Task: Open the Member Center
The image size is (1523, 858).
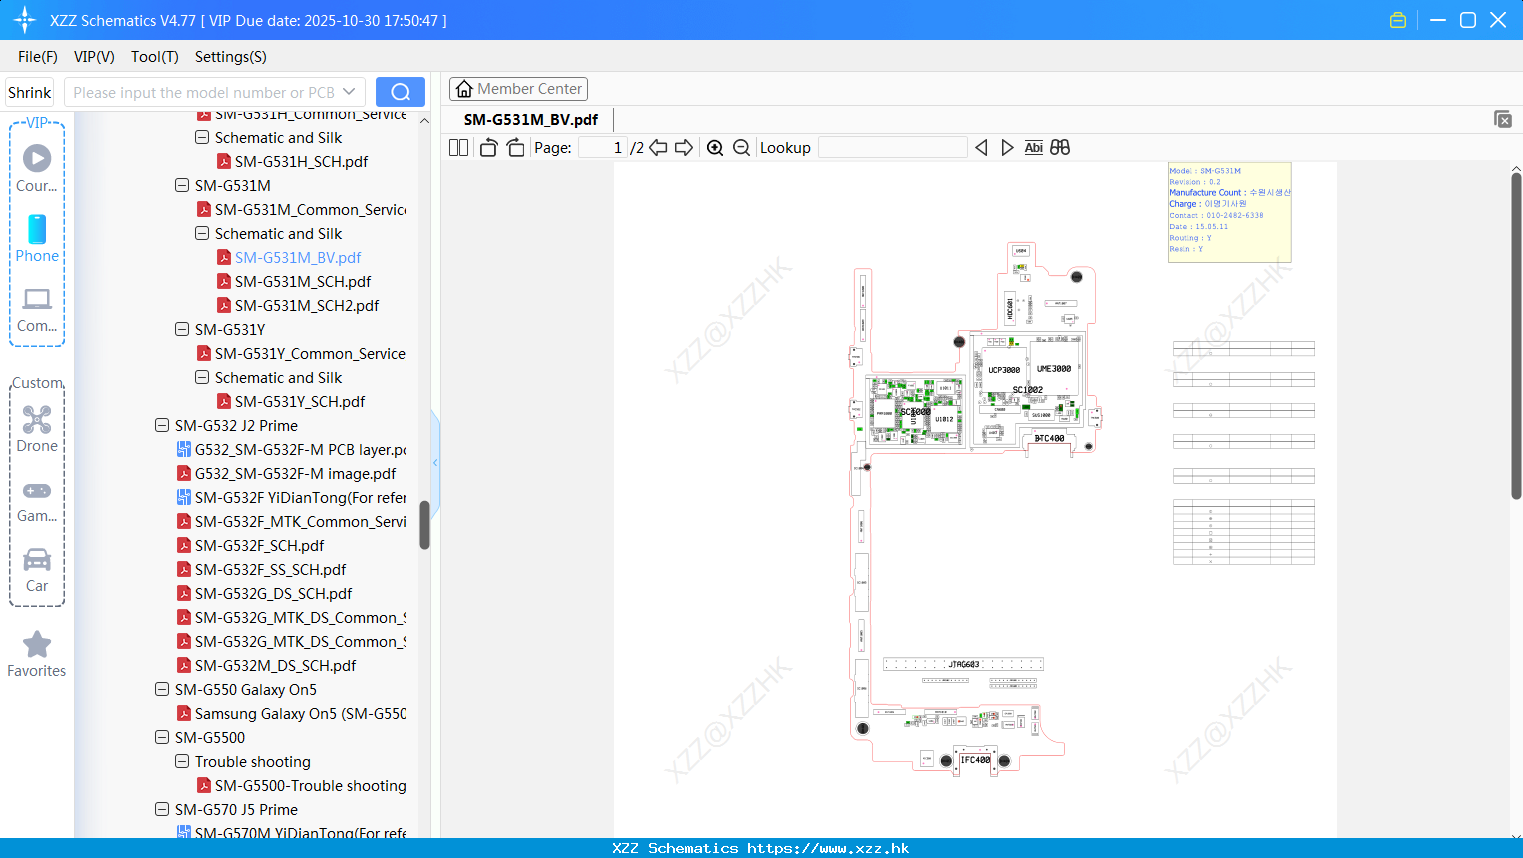Action: pos(518,89)
